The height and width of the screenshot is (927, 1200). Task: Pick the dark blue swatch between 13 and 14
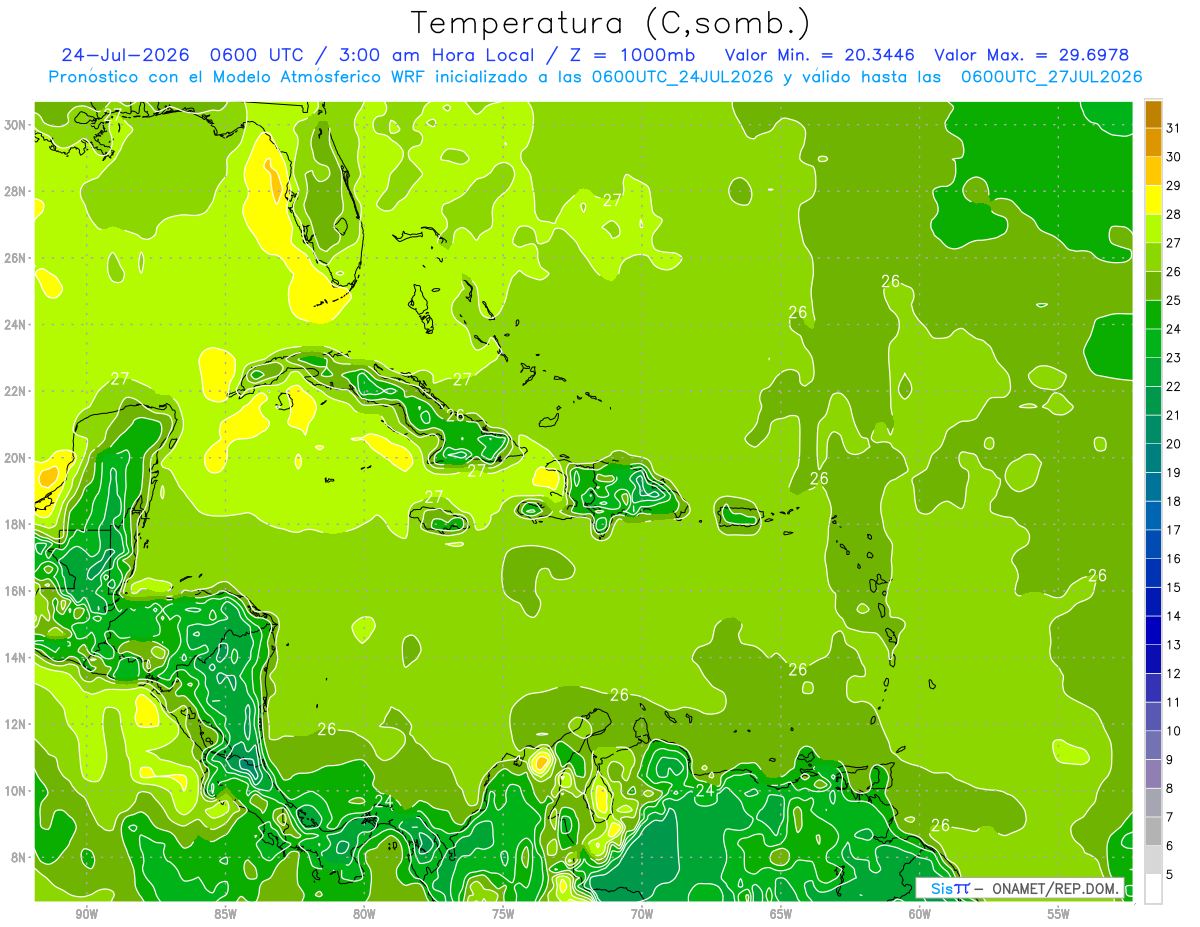(1153, 631)
